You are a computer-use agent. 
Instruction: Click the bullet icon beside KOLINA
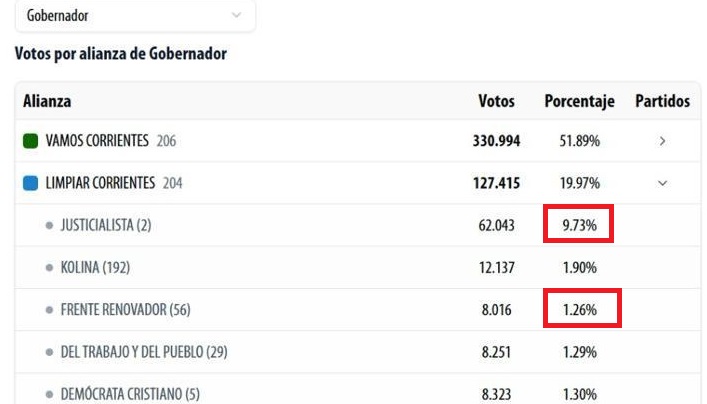[x=49, y=268]
